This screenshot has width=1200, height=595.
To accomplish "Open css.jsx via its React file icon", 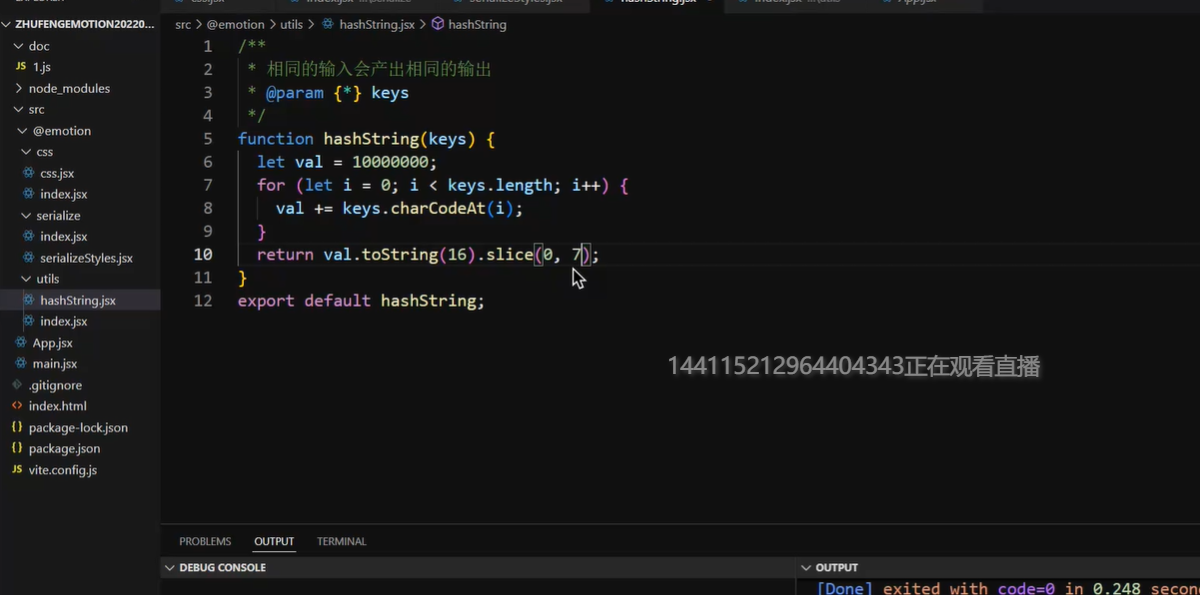I will (29, 173).
